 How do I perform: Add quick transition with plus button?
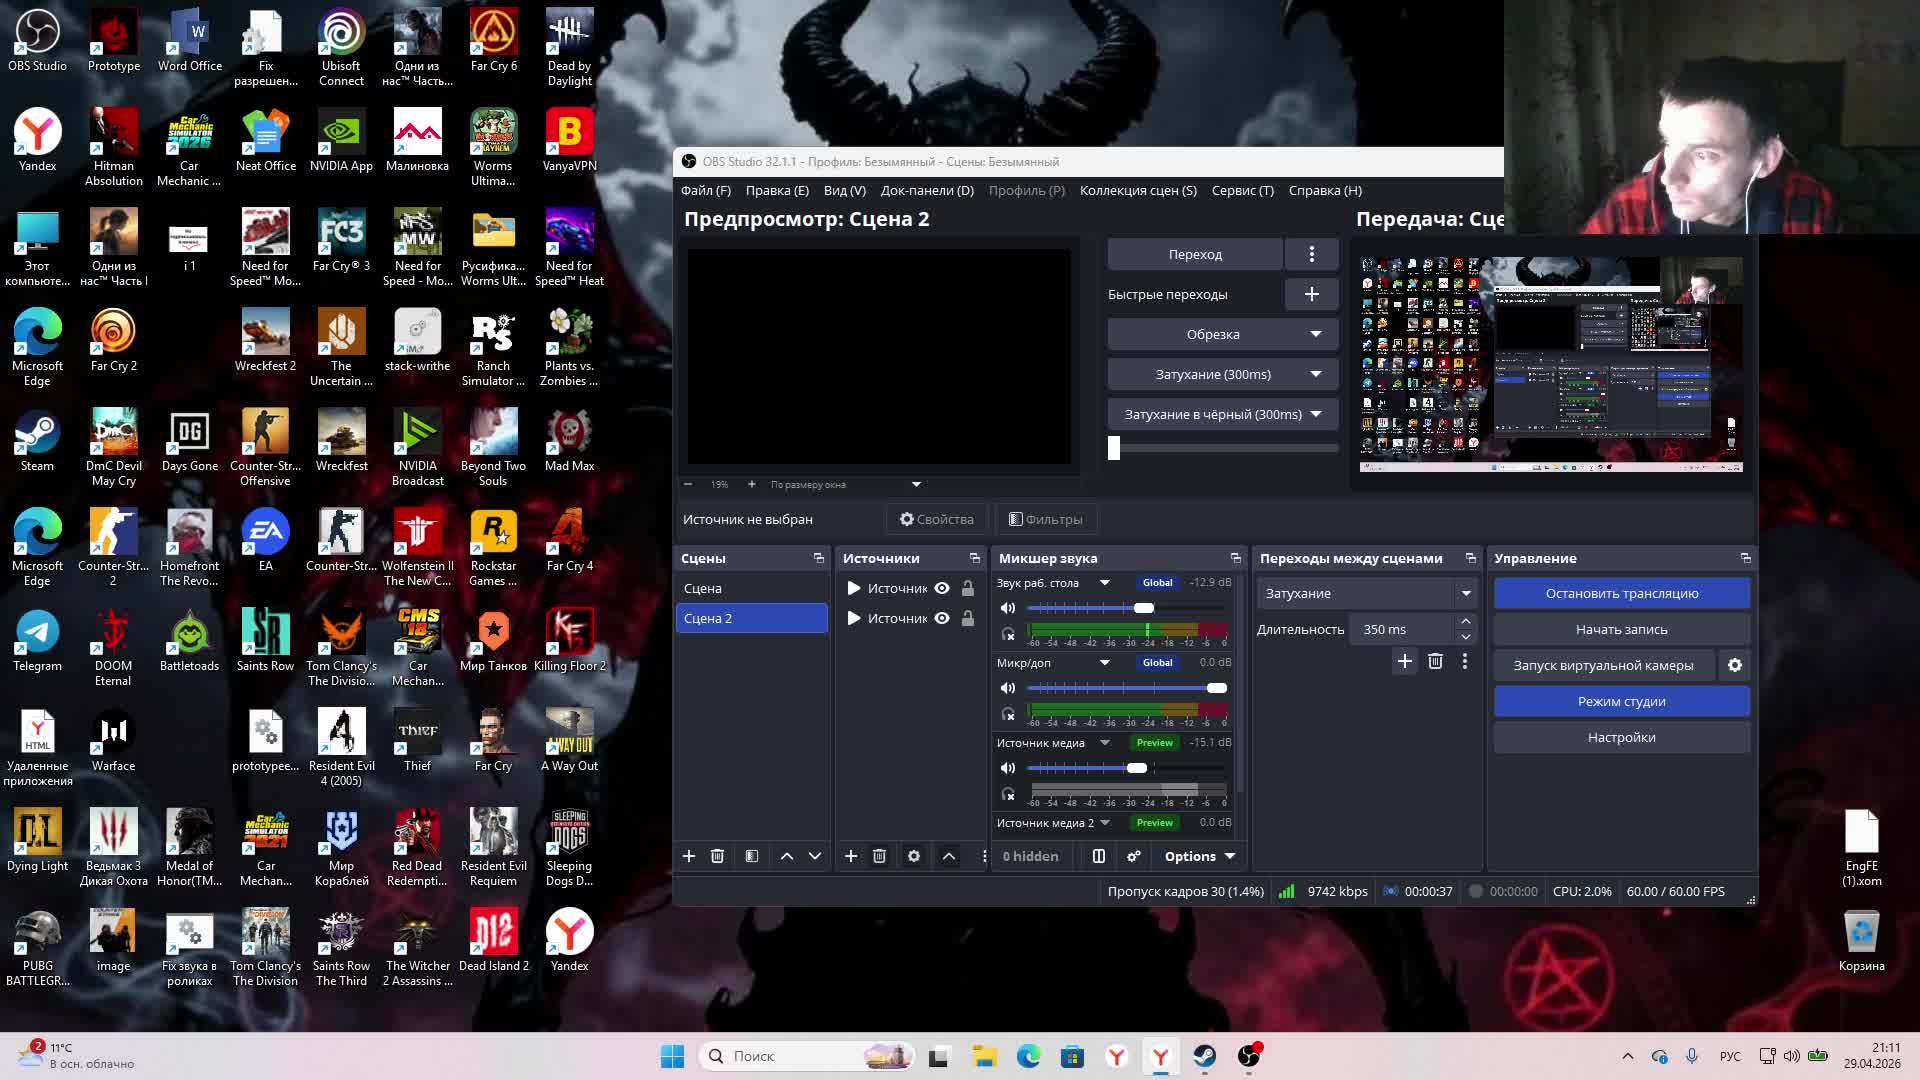pos(1311,294)
